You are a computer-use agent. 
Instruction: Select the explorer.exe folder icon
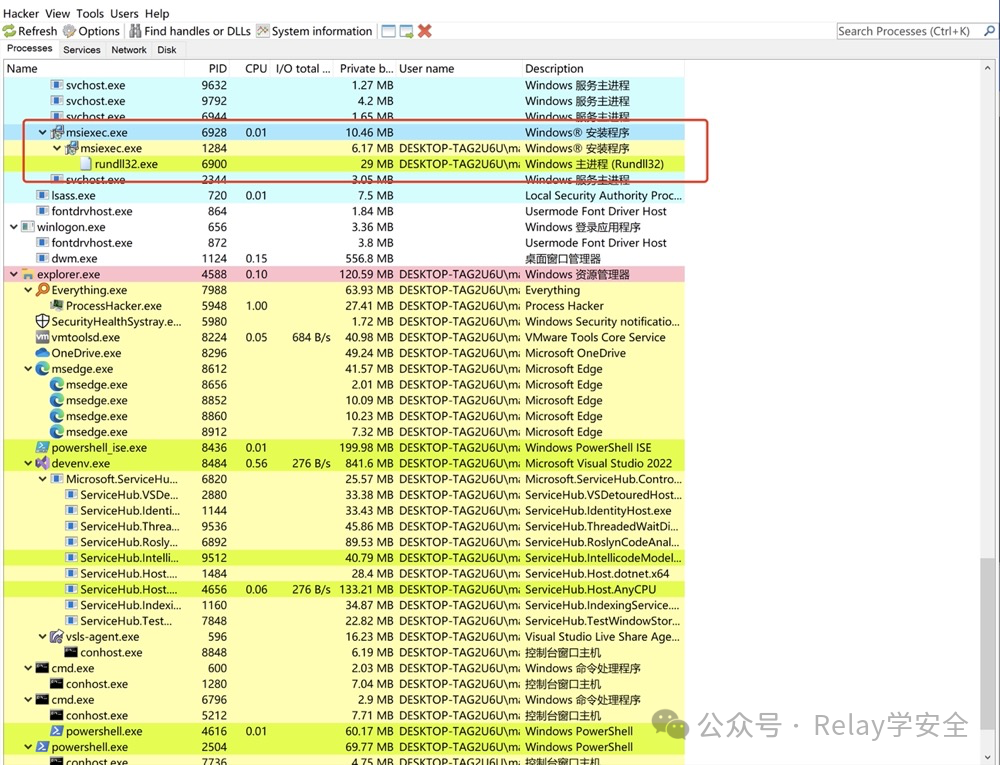pyautogui.click(x=27, y=274)
